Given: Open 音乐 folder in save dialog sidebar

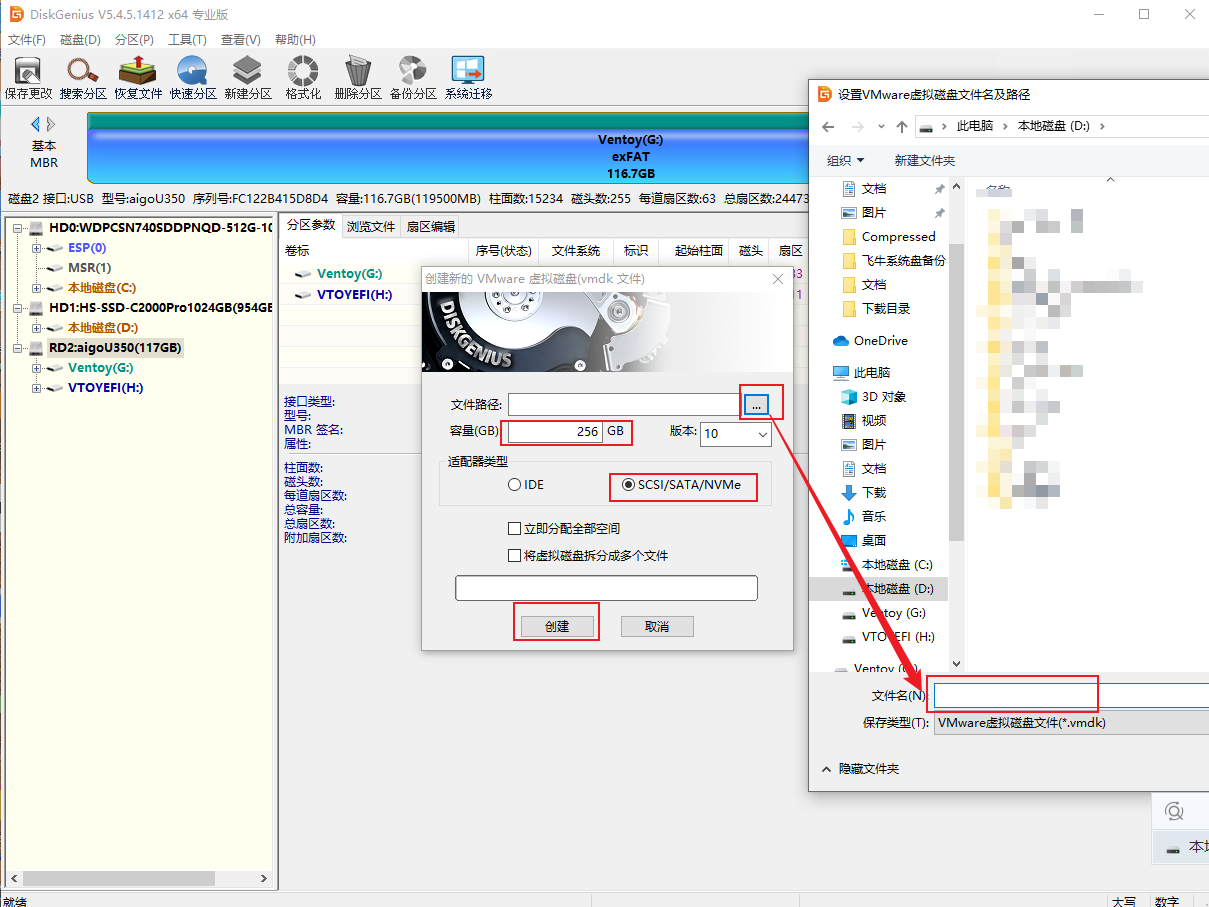Looking at the screenshot, I should tap(864, 517).
